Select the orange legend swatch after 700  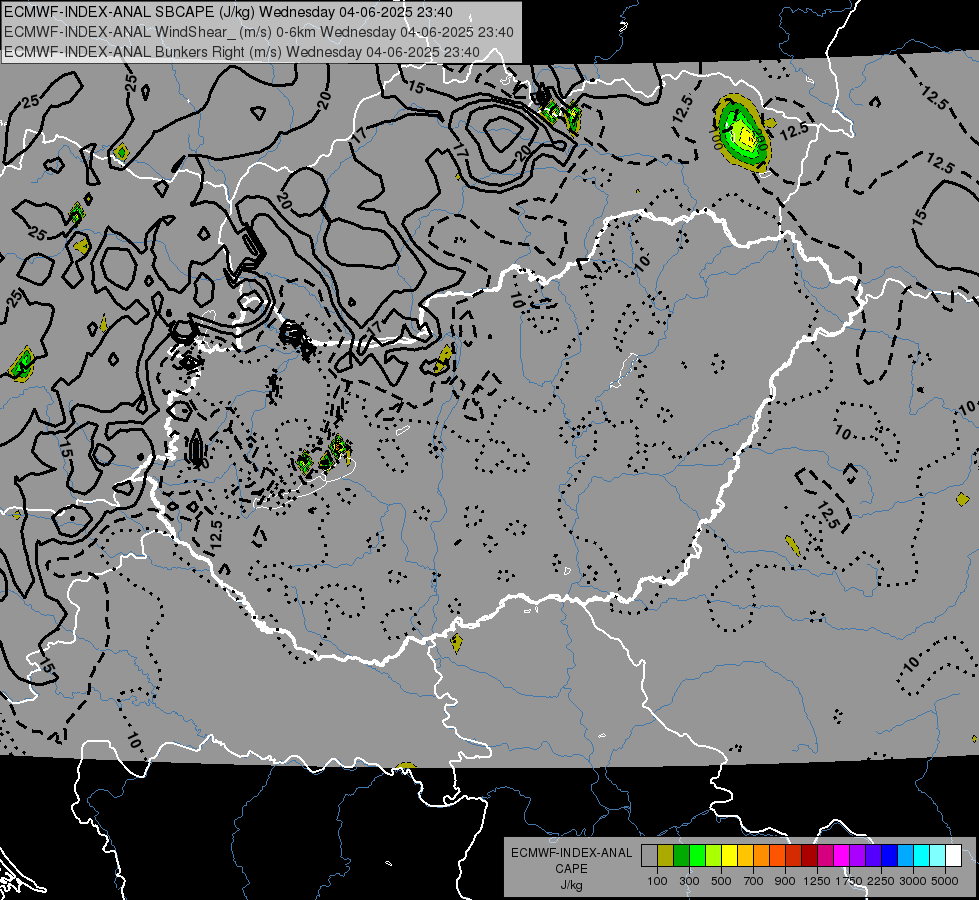[x=761, y=856]
